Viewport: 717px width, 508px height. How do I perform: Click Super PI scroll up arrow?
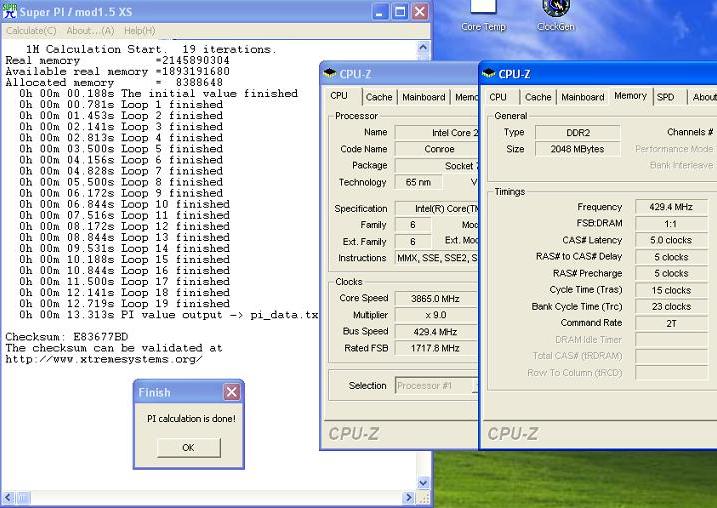point(423,47)
